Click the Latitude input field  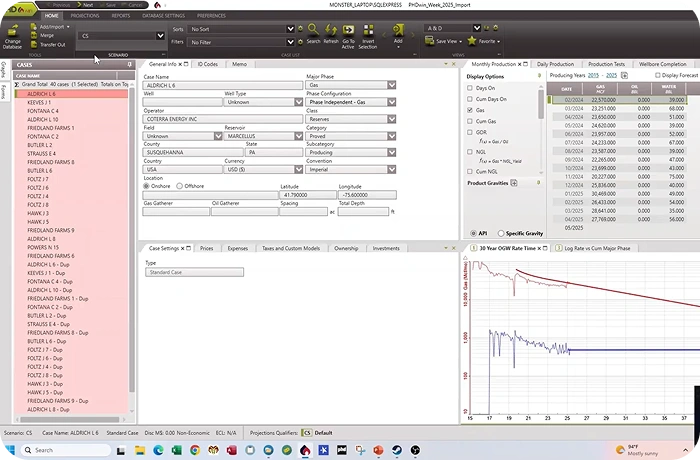click(x=307, y=194)
